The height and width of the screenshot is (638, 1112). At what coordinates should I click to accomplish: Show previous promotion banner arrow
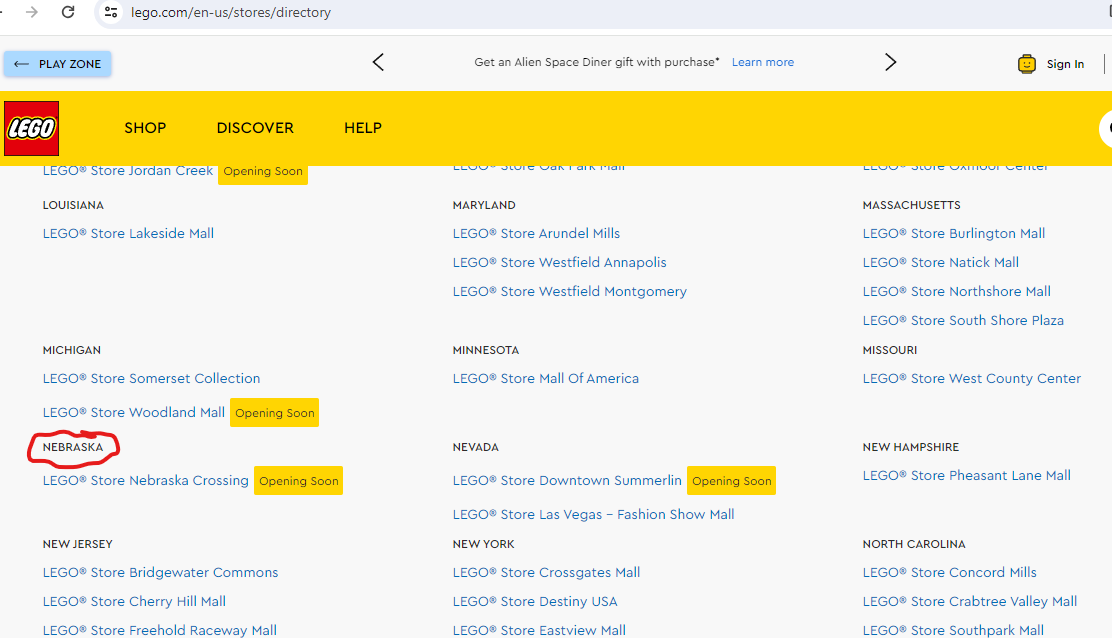pyautogui.click(x=378, y=62)
